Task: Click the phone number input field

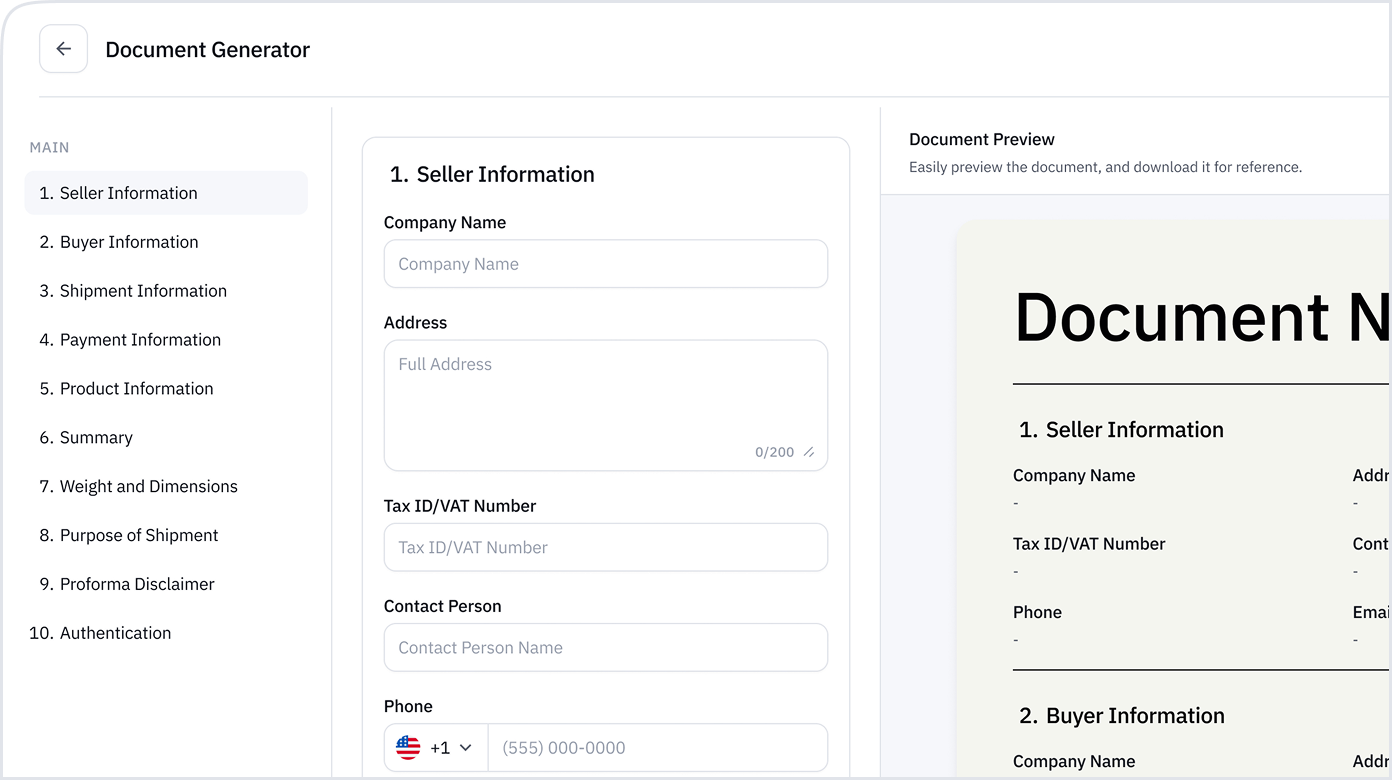Action: coord(657,748)
